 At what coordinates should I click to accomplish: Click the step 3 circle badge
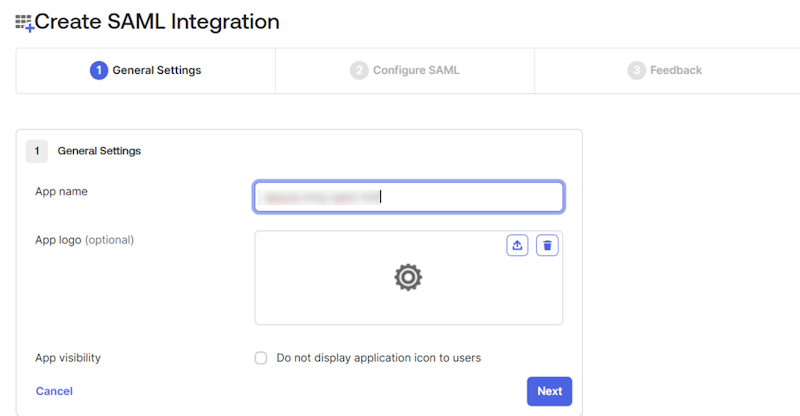click(x=636, y=70)
